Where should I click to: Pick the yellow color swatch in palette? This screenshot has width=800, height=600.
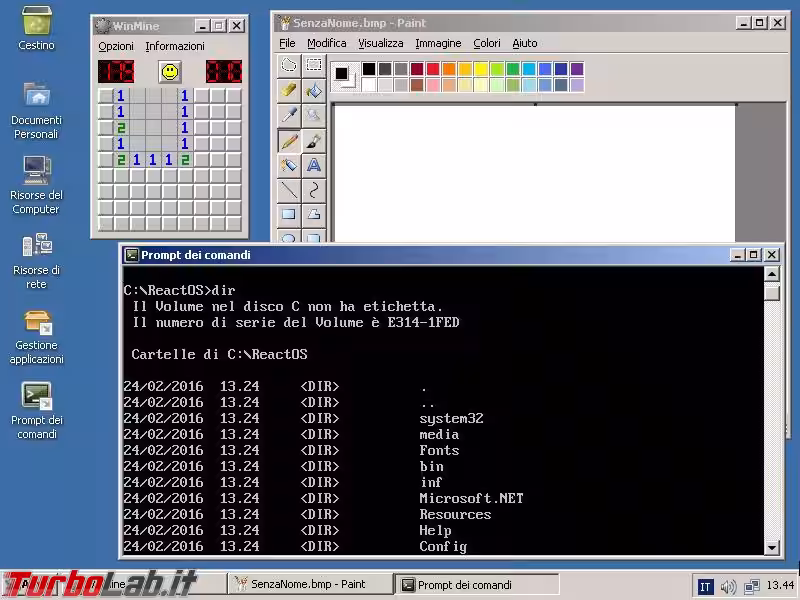(x=481, y=69)
